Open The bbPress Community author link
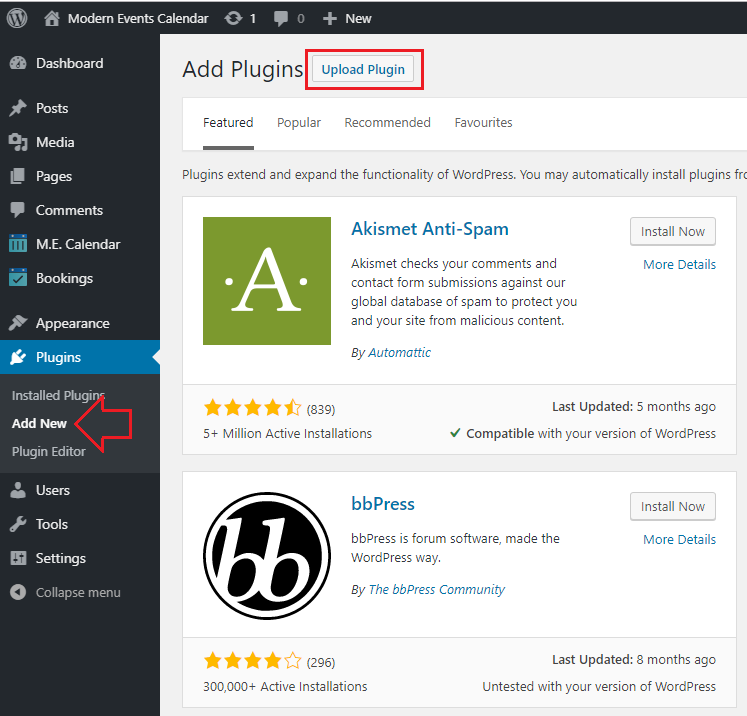The image size is (747, 716). pyautogui.click(x=436, y=590)
